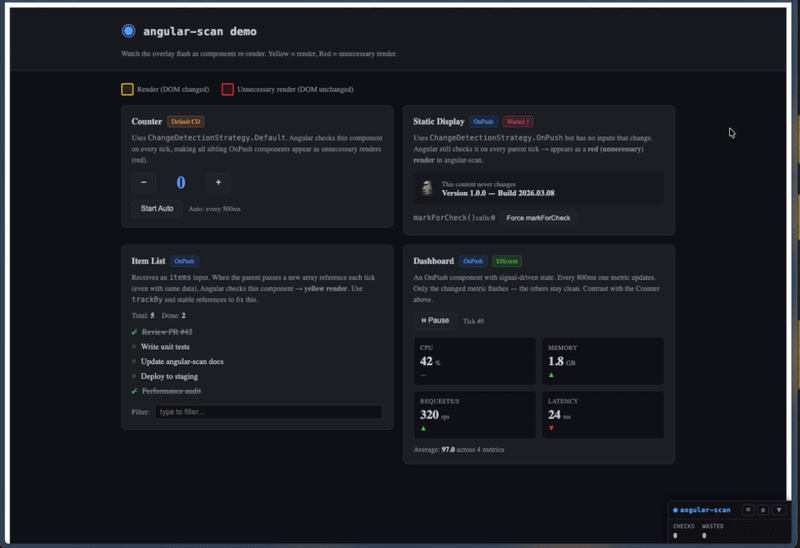Click the red Wasted badge on Static Display
The width and height of the screenshot is (800, 548).
click(x=518, y=121)
